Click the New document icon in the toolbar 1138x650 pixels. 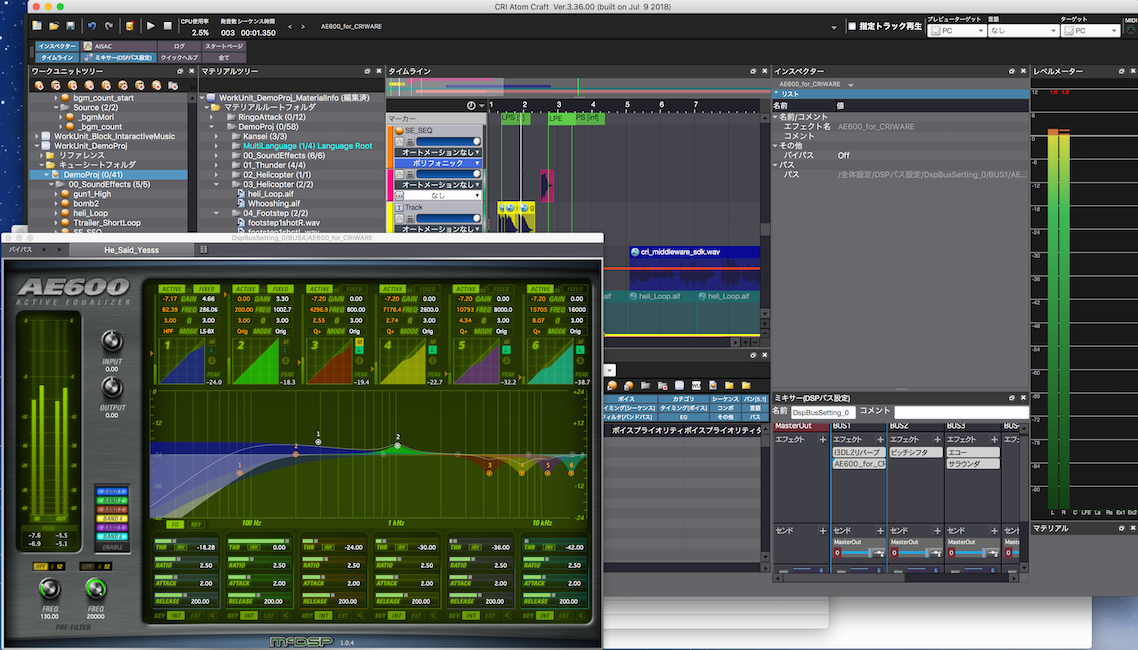(38, 26)
